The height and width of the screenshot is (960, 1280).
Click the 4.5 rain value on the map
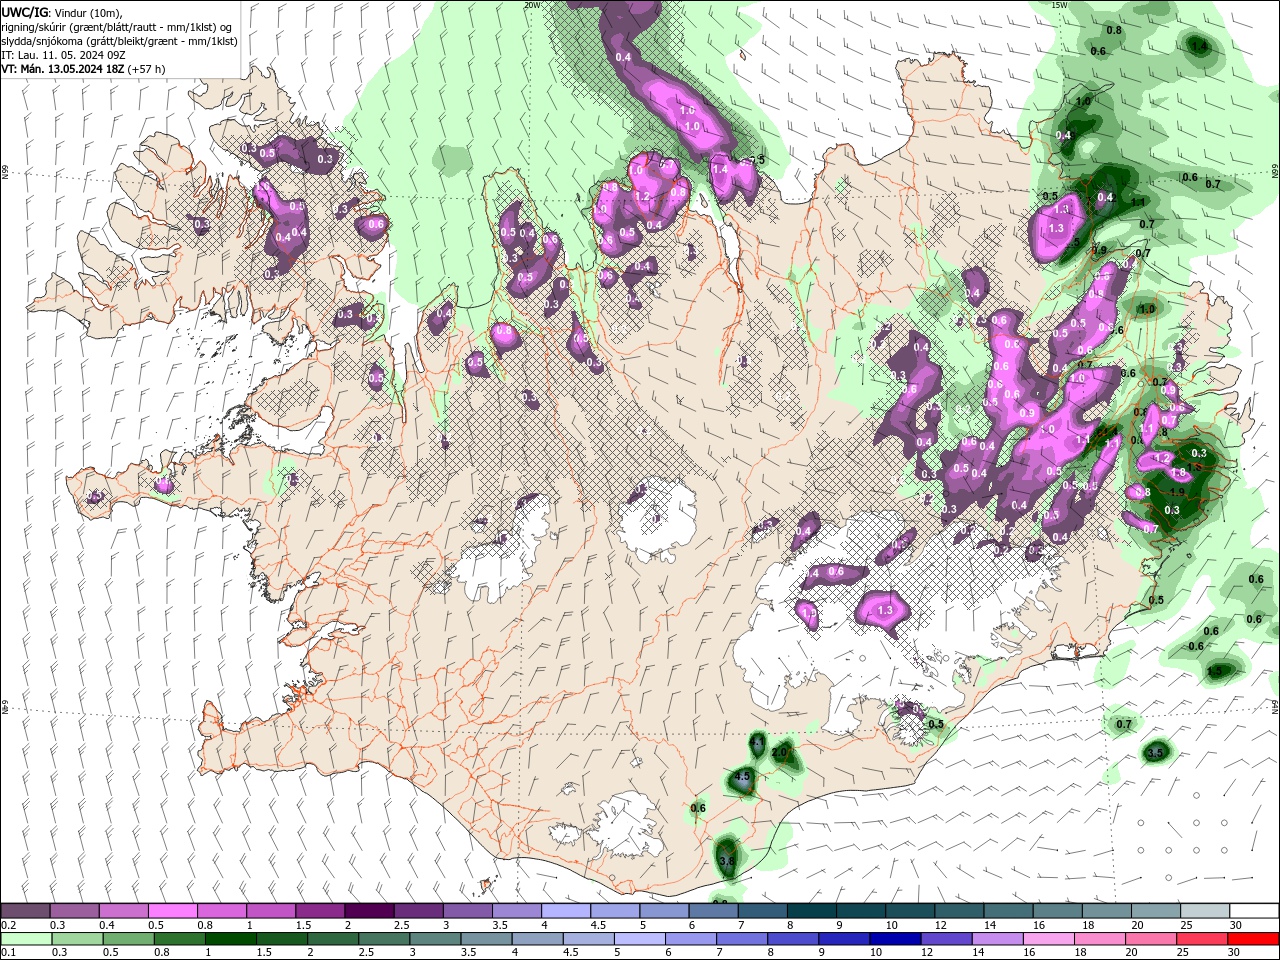pos(741,776)
